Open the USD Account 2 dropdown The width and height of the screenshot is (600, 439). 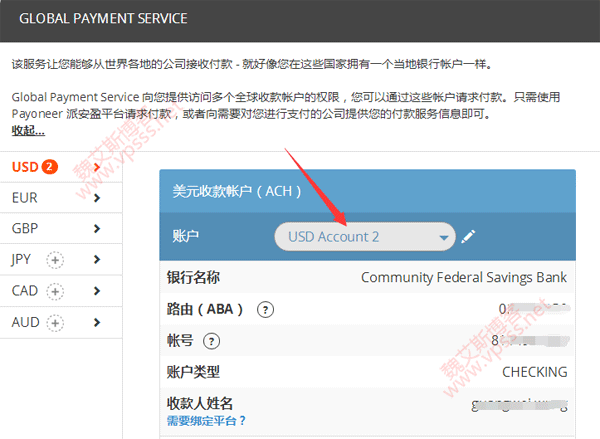[x=364, y=237]
